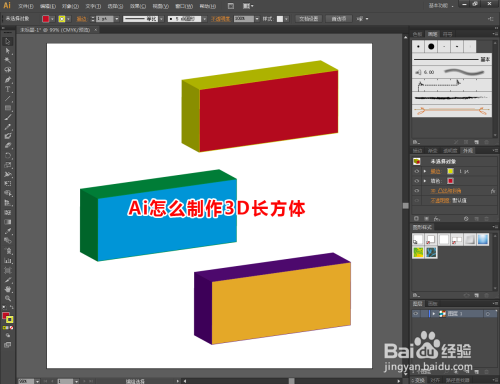Screen dimensions: 500x384
Task: Open the 编辑(E) menu
Action: tap(48, 6)
